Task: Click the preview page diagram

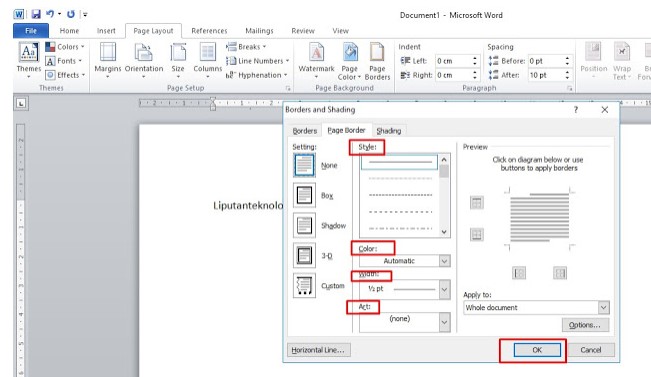Action: coord(539,218)
